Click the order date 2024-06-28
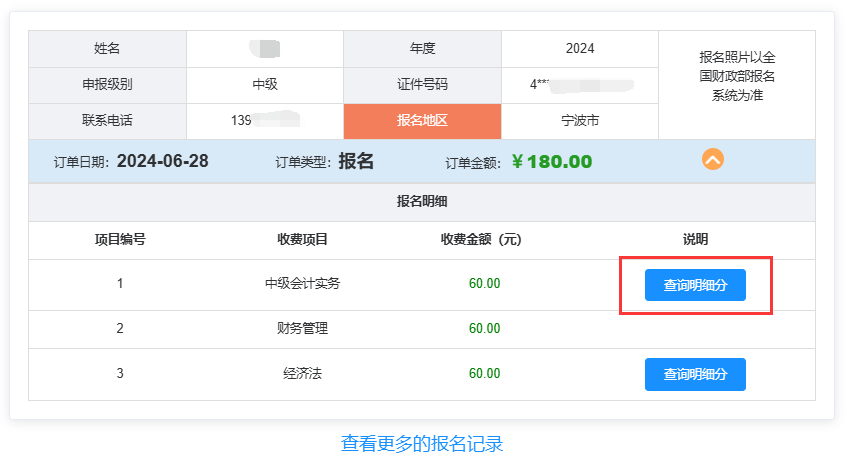Screen dimensions: 847x459 (x=162, y=161)
